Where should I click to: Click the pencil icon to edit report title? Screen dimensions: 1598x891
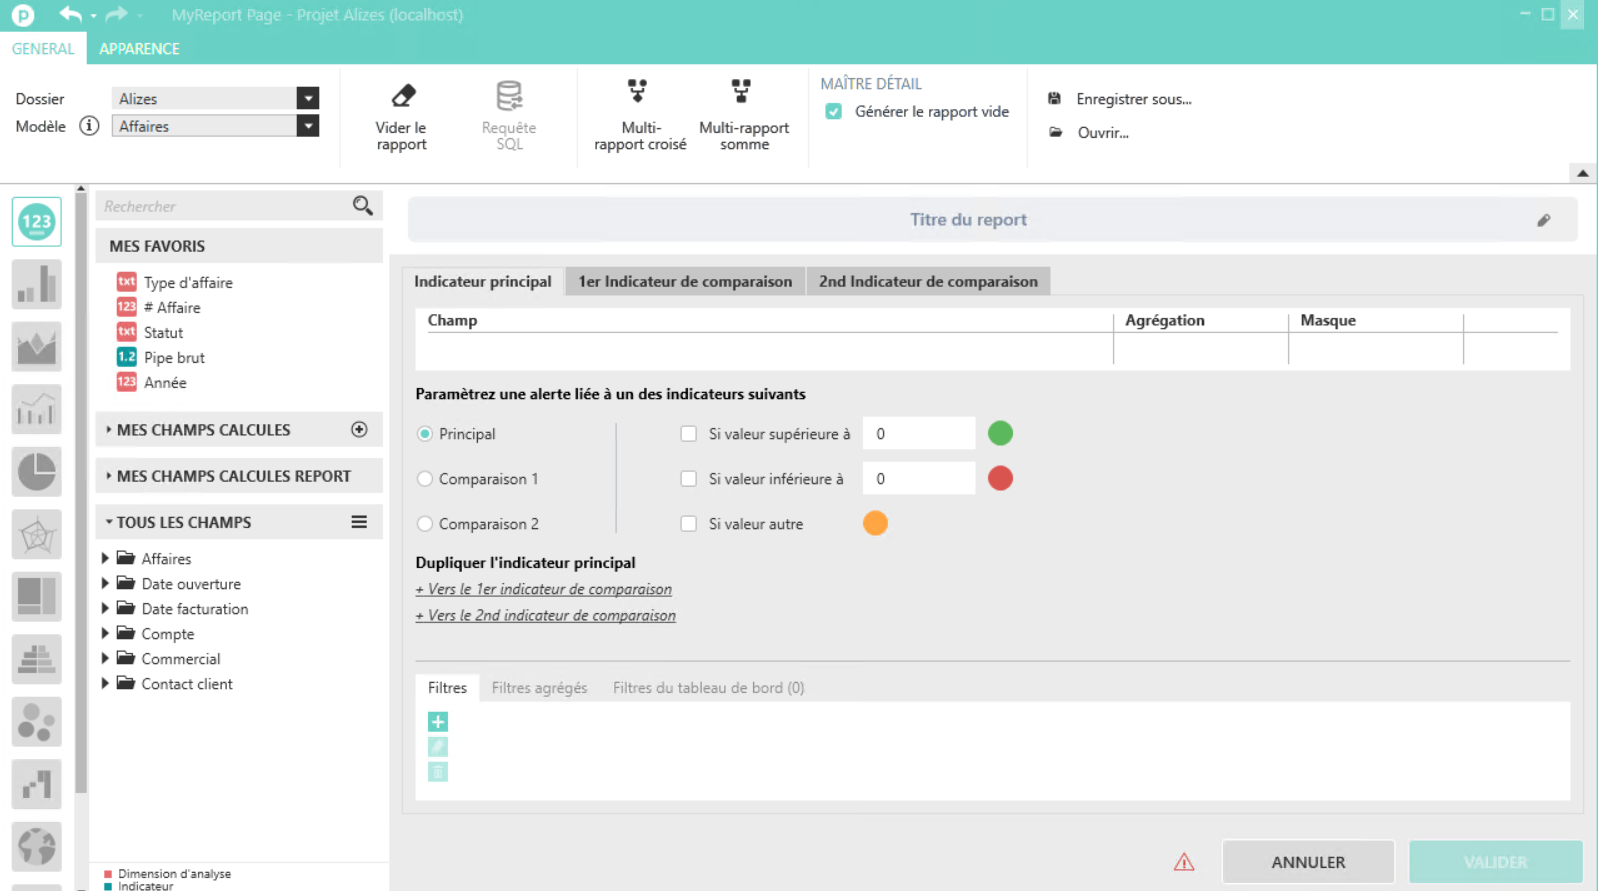pyautogui.click(x=1543, y=220)
